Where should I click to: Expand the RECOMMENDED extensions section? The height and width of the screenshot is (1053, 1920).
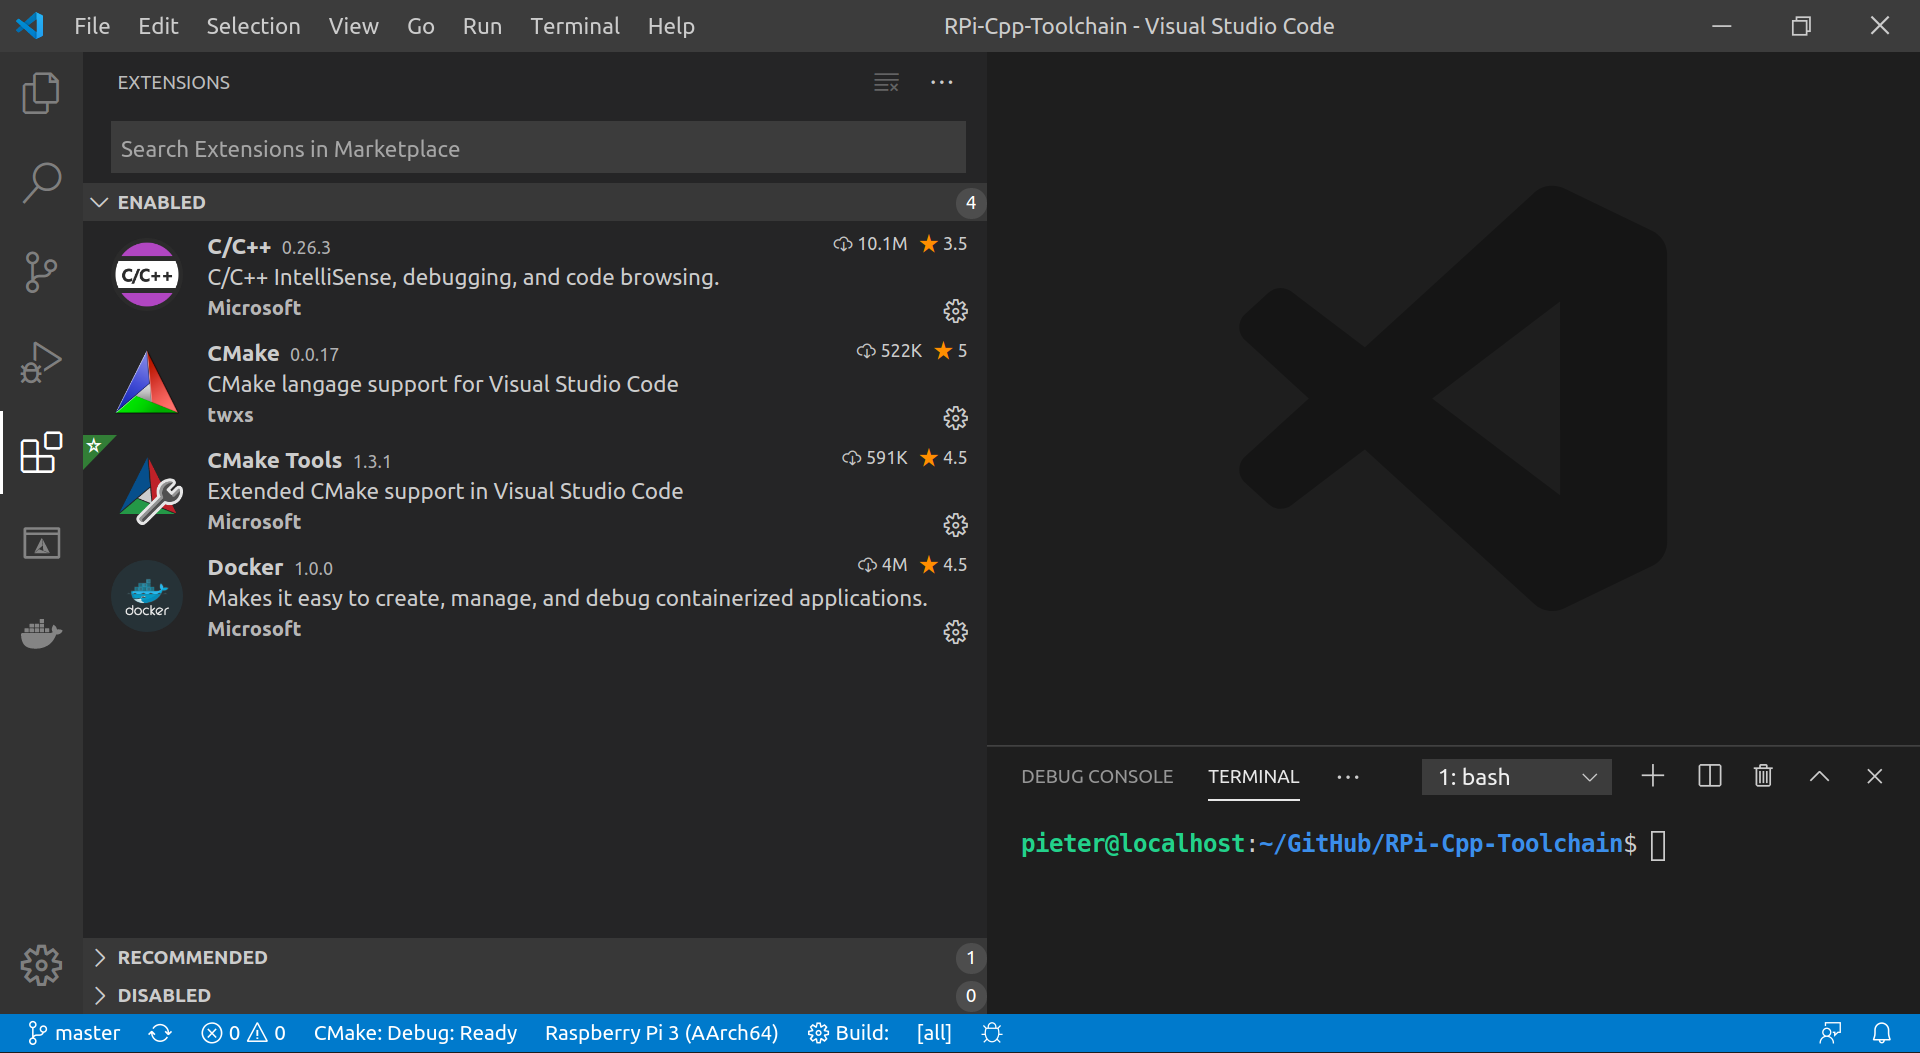[535, 957]
